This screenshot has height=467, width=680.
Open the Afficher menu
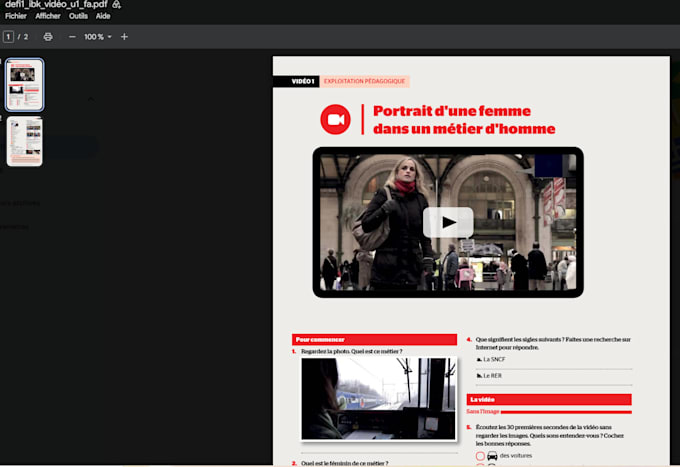pos(48,16)
